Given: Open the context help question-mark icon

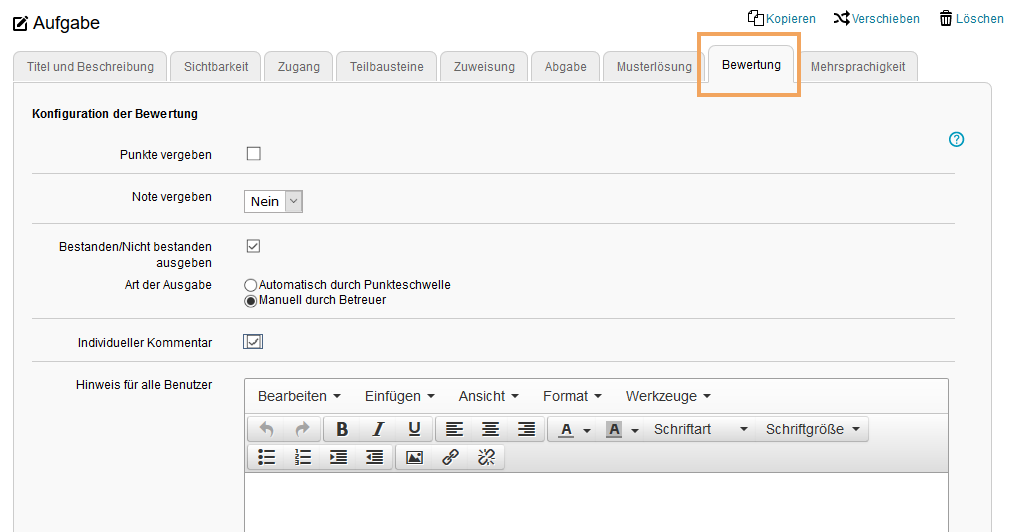Looking at the screenshot, I should pyautogui.click(x=956, y=140).
